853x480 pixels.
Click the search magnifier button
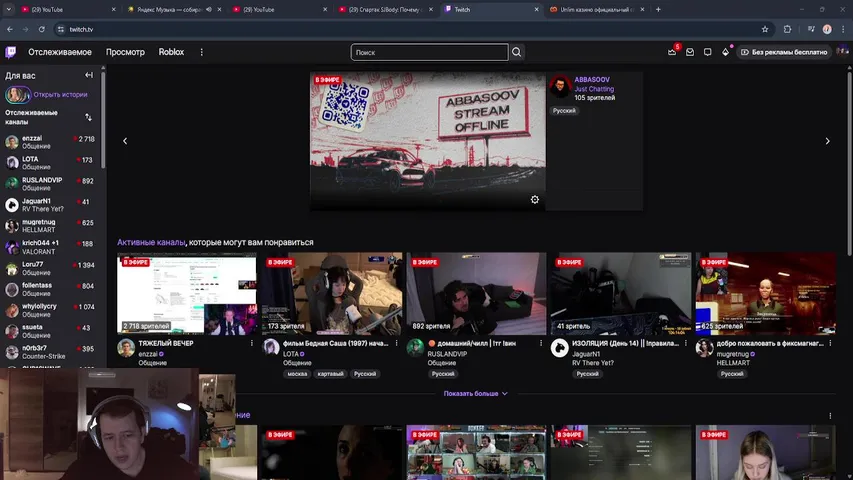517,52
